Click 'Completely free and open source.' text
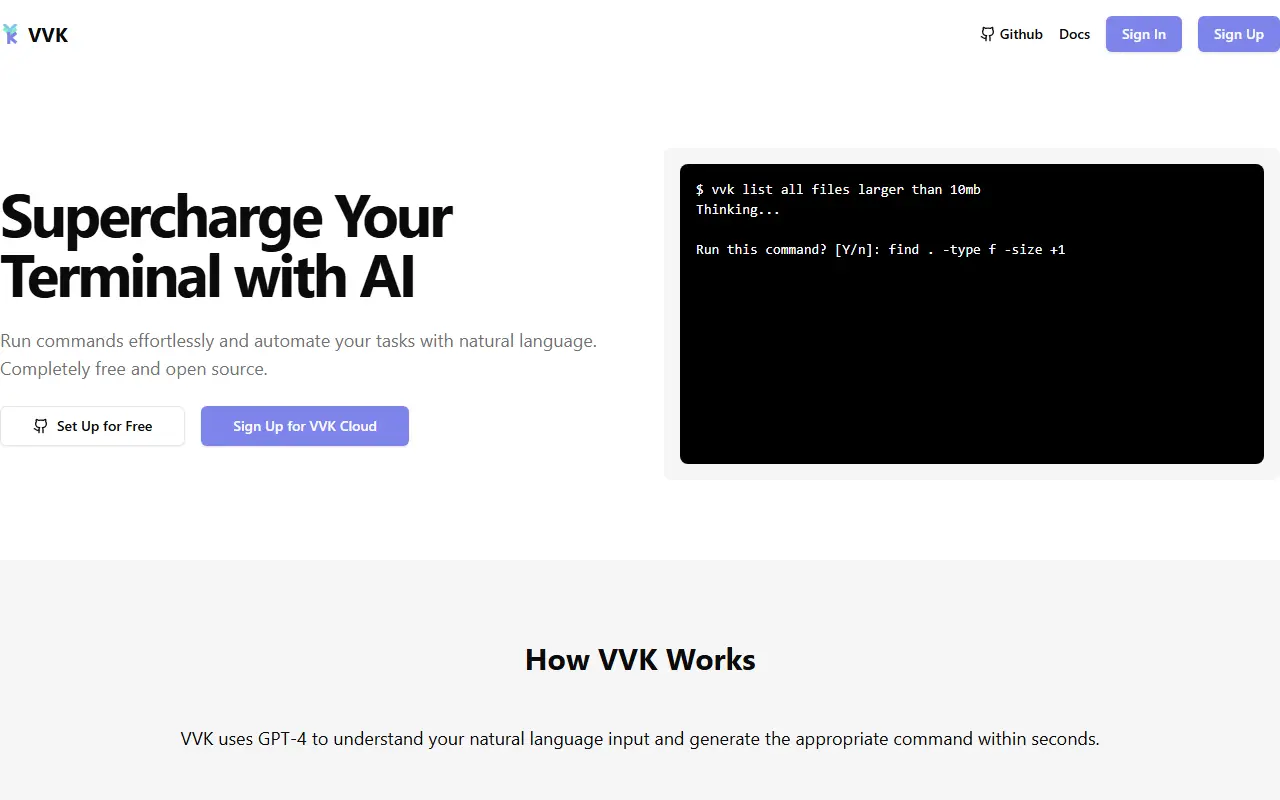Viewport: 1280px width, 800px height. pyautogui.click(x=134, y=369)
